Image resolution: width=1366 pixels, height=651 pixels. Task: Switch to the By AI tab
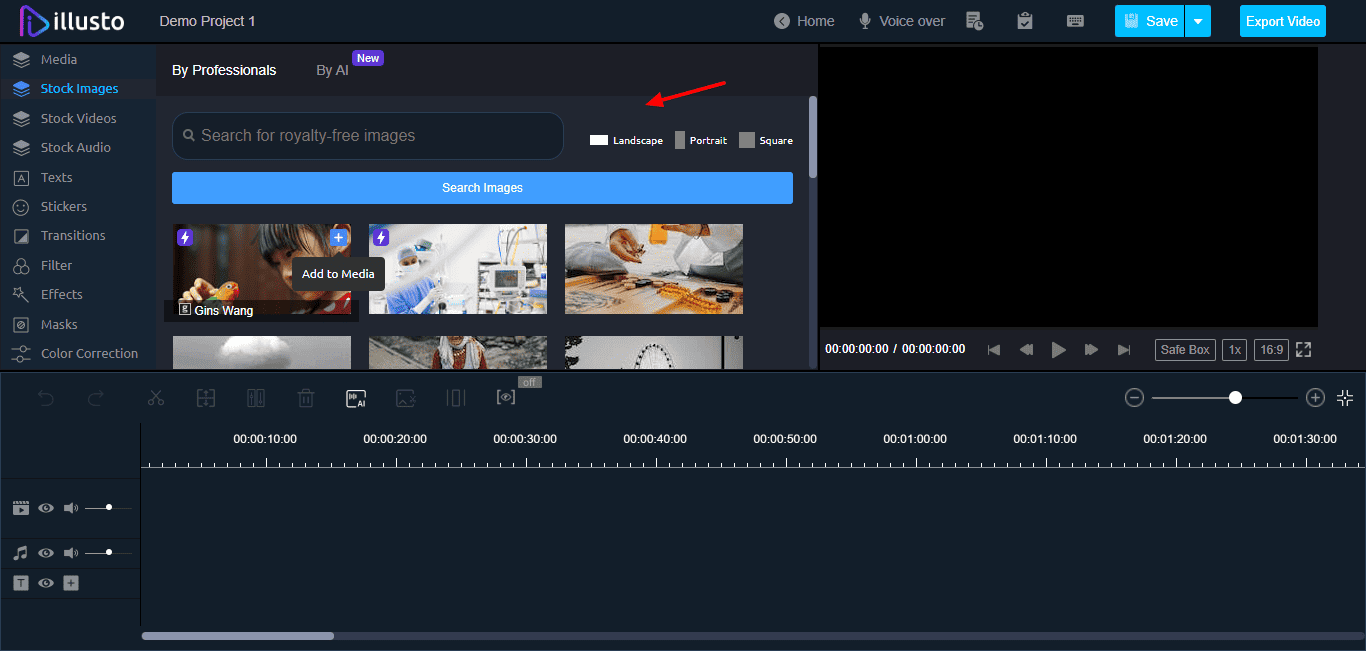tap(332, 70)
